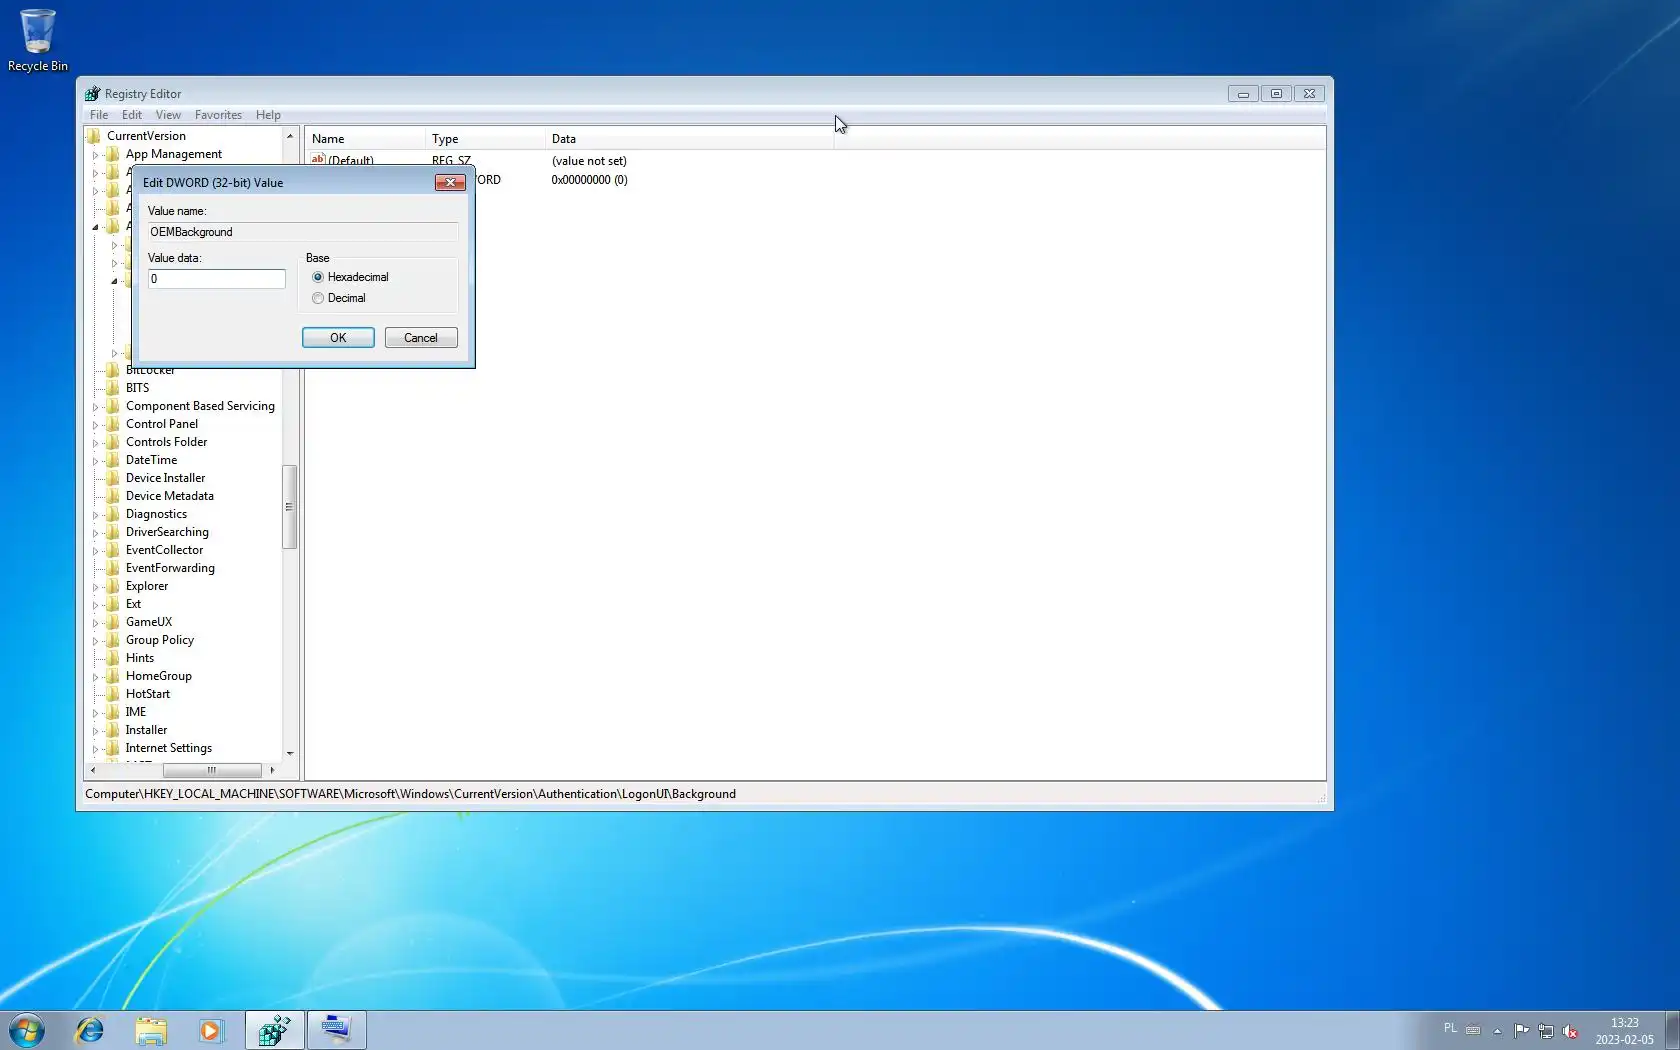Click the keyboard app taskbar button
Image resolution: width=1680 pixels, height=1050 pixels.
336,1030
